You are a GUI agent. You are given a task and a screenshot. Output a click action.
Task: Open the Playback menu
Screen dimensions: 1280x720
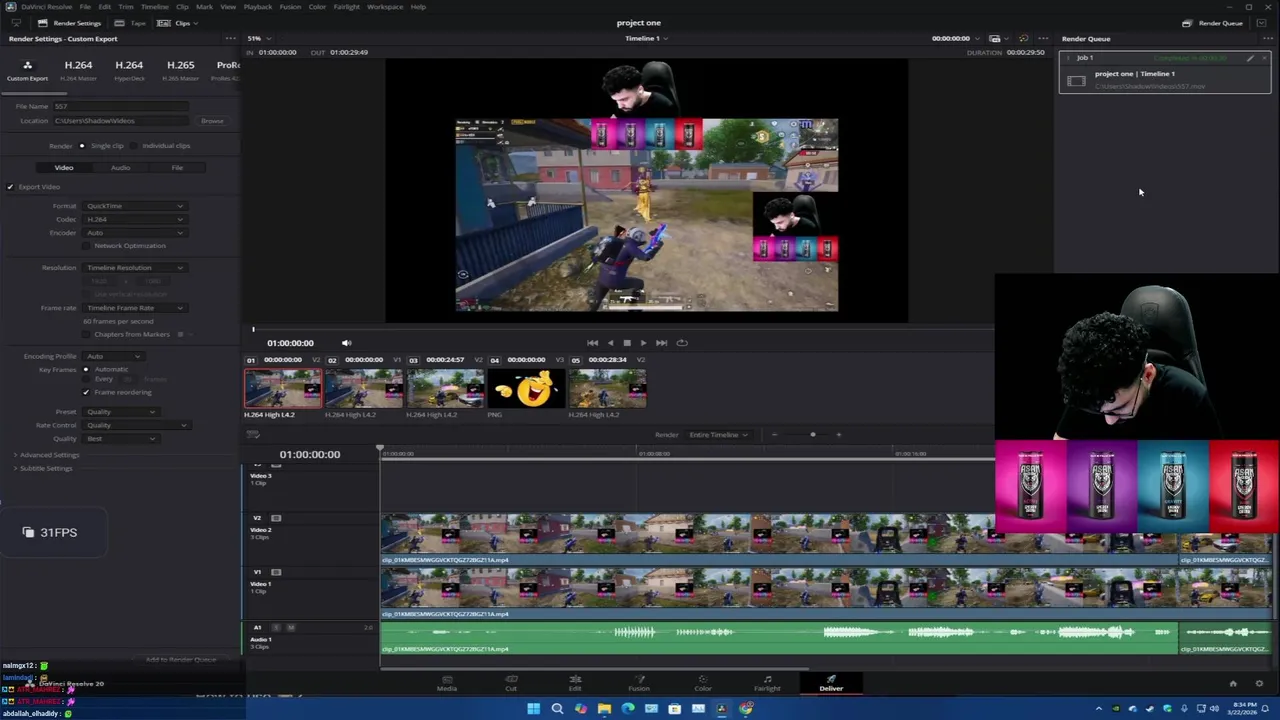pyautogui.click(x=257, y=7)
